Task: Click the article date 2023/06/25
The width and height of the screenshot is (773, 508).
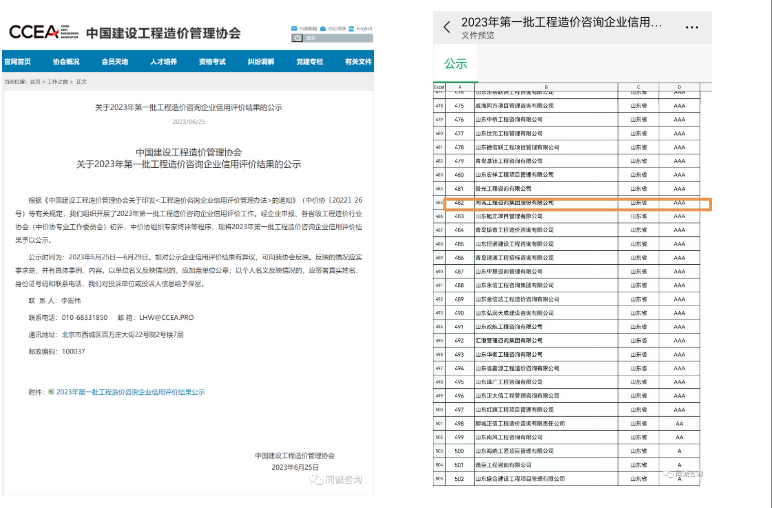Action: (x=188, y=122)
